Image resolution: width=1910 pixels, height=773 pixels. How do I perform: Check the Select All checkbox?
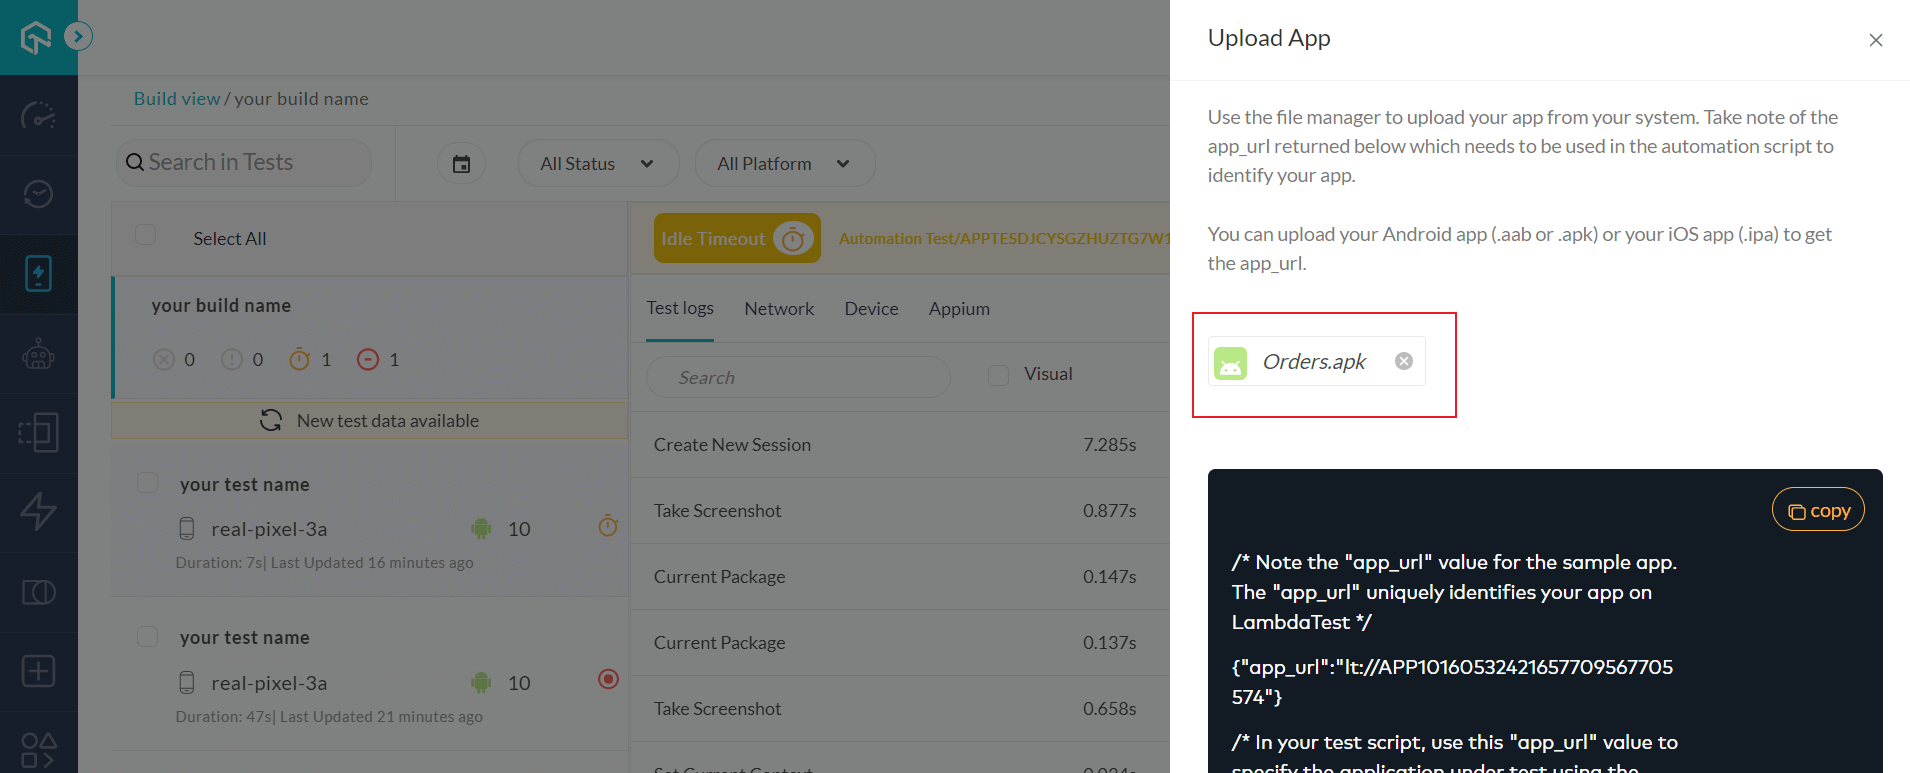(146, 235)
